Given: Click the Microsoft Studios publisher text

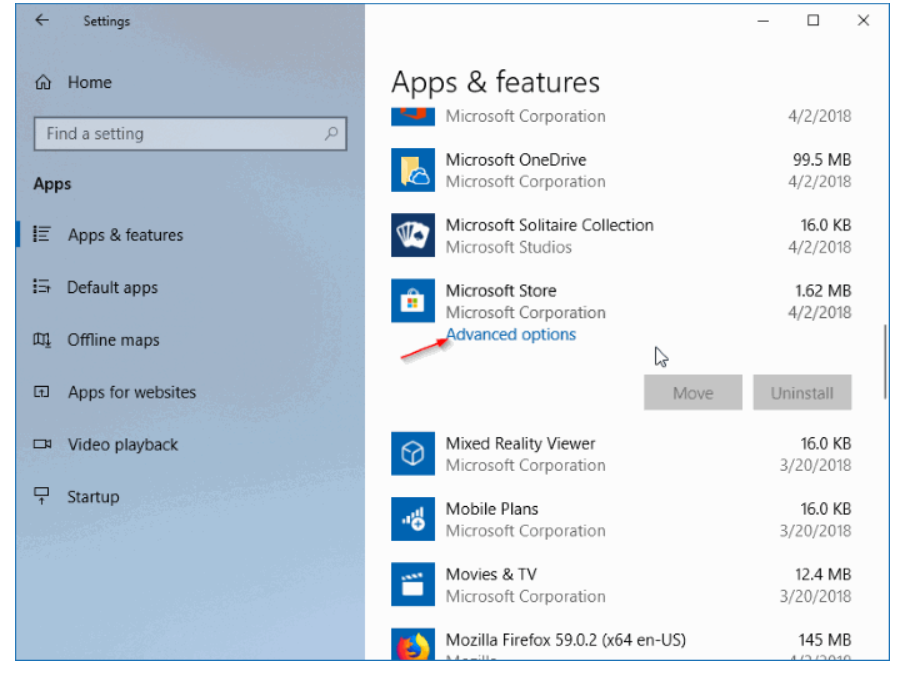Looking at the screenshot, I should click(508, 248).
